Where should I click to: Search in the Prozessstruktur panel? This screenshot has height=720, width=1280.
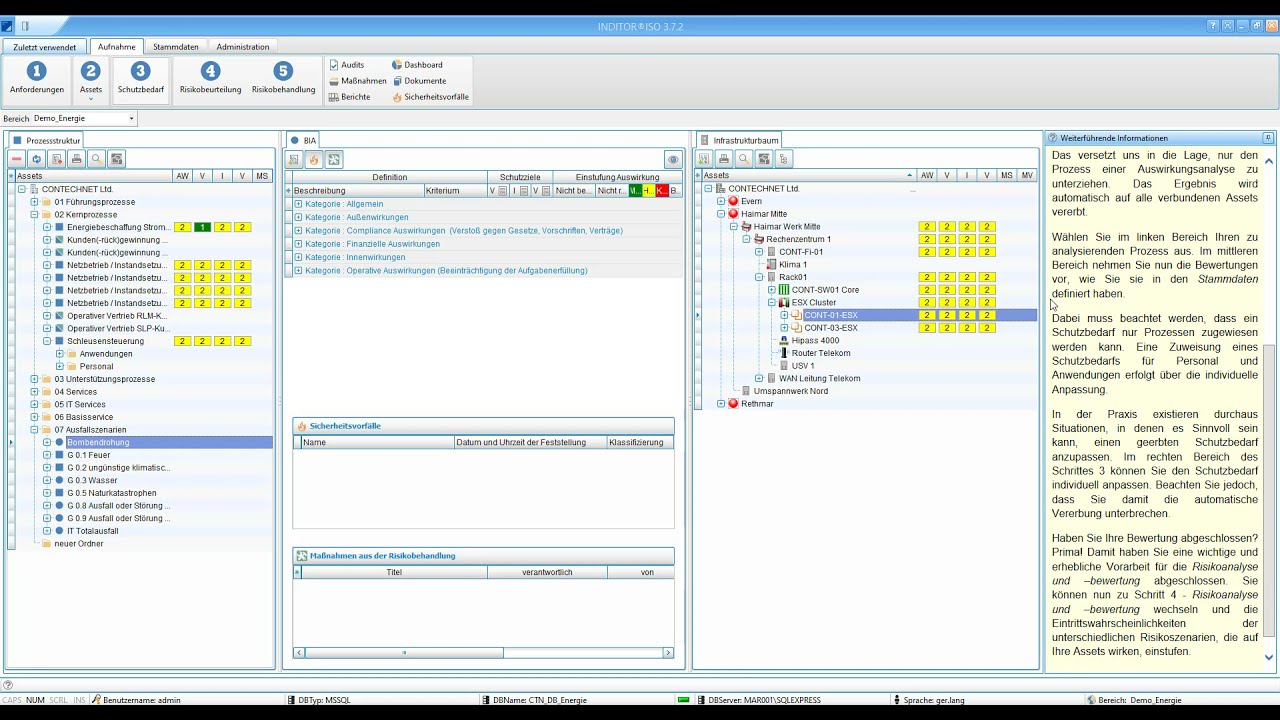[x=97, y=159]
